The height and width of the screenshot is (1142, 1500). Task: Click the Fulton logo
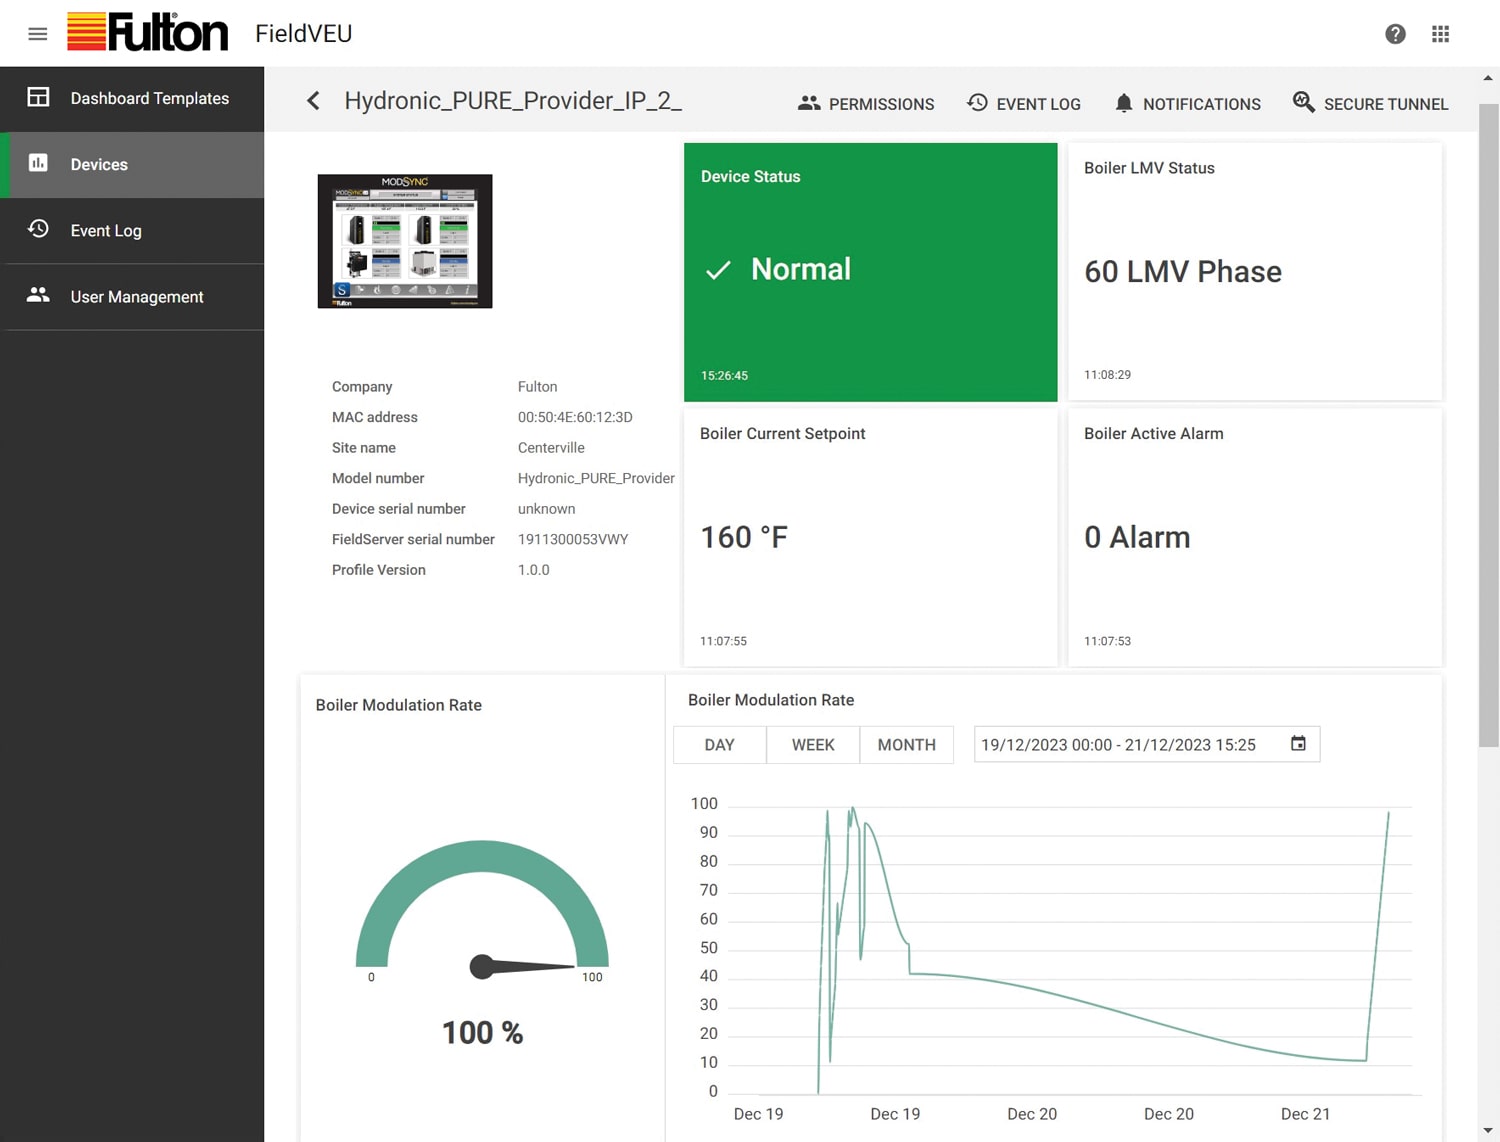[148, 32]
